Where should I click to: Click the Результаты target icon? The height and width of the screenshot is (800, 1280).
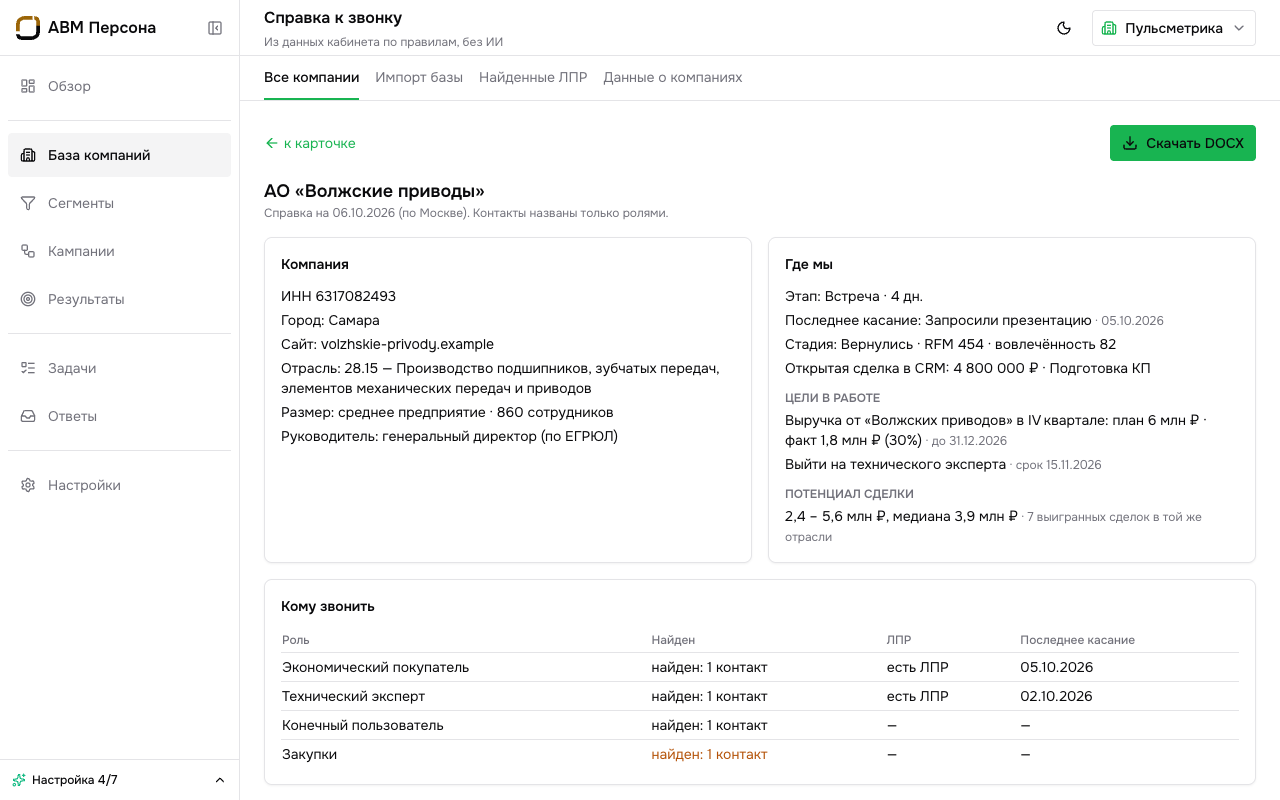click(x=28, y=299)
